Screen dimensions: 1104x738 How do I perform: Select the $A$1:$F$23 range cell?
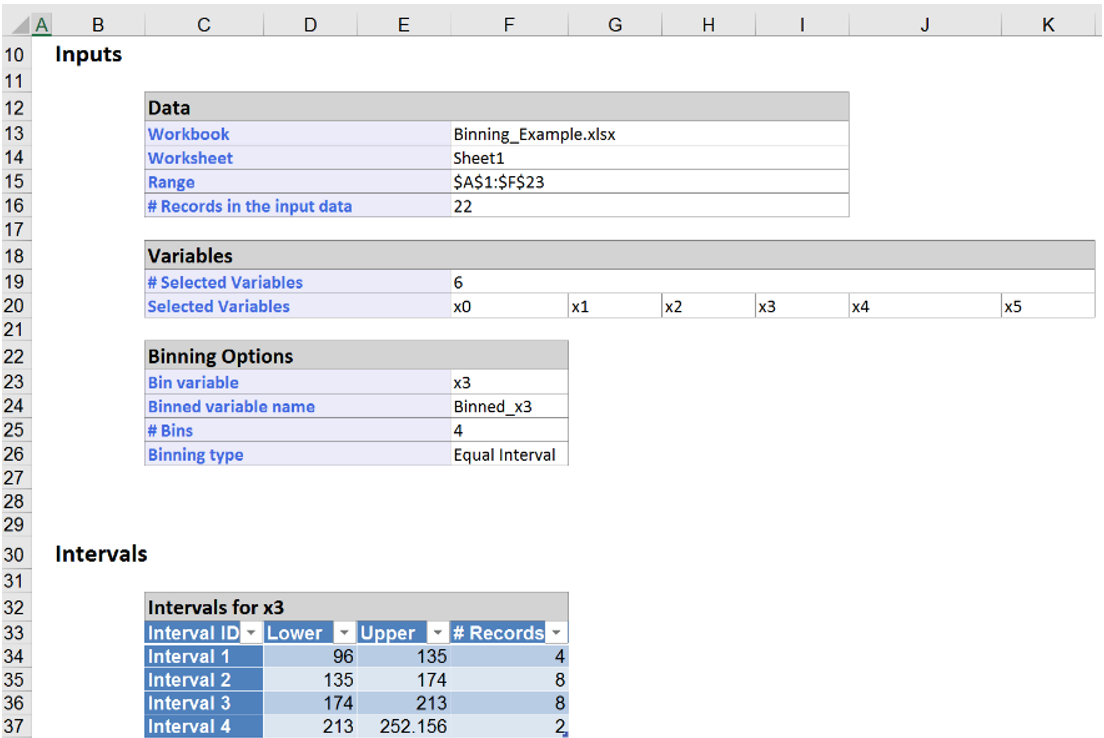[648, 182]
